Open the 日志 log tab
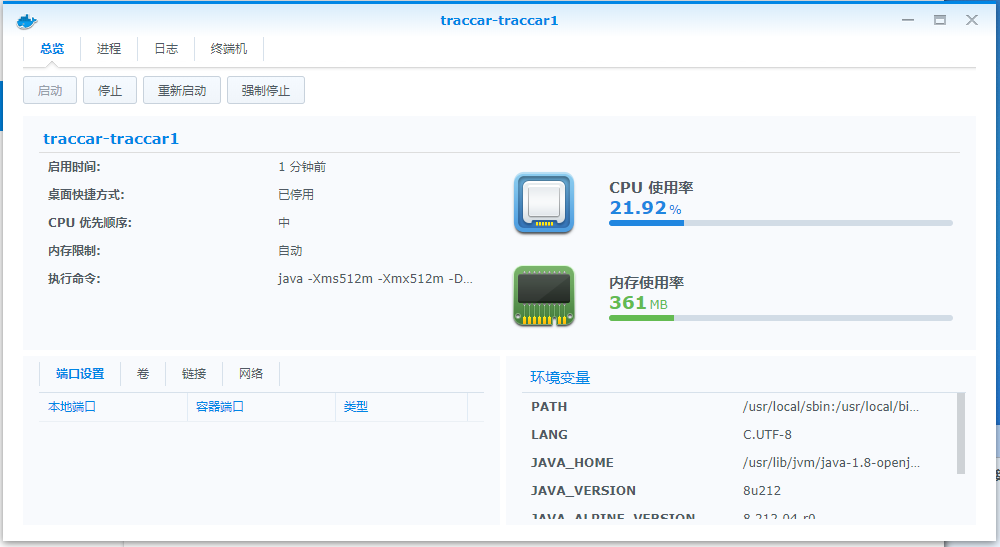 point(166,48)
